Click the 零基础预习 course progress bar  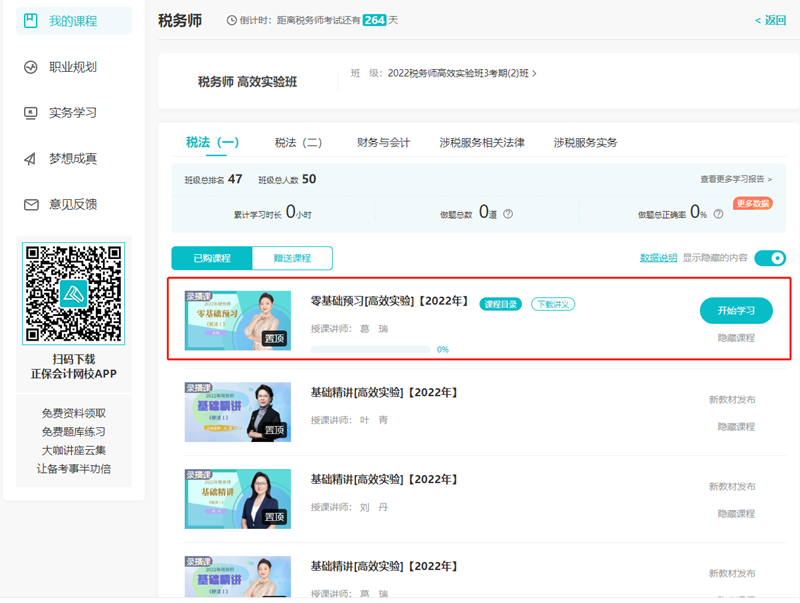pos(370,349)
